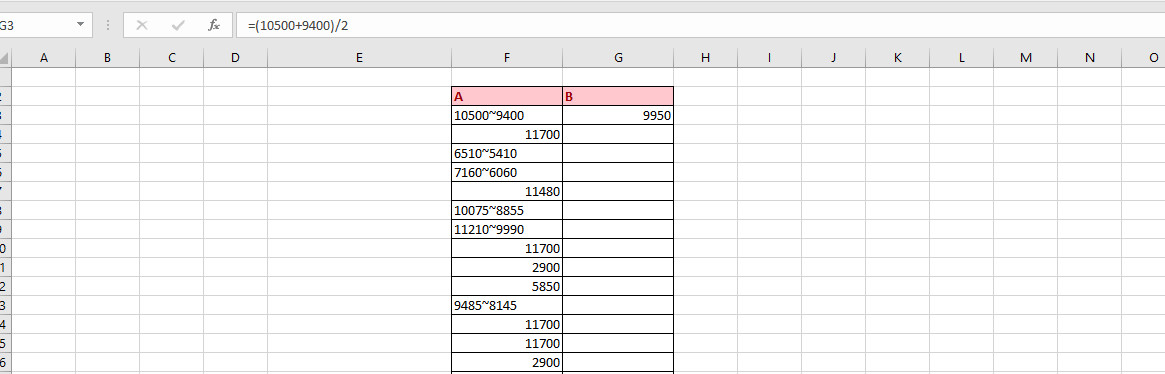Select cell containing 7160~6060

tap(507, 173)
